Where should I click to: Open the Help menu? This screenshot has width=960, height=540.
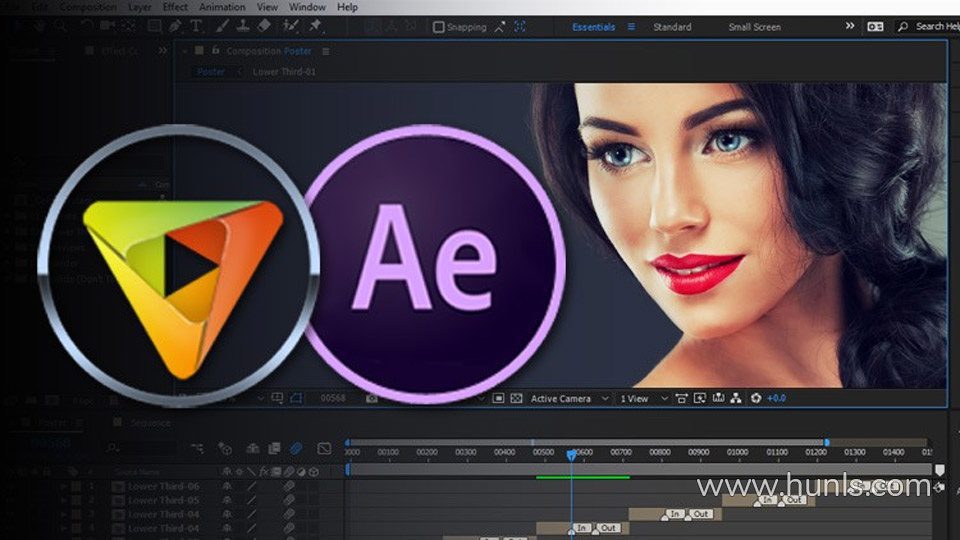click(347, 7)
